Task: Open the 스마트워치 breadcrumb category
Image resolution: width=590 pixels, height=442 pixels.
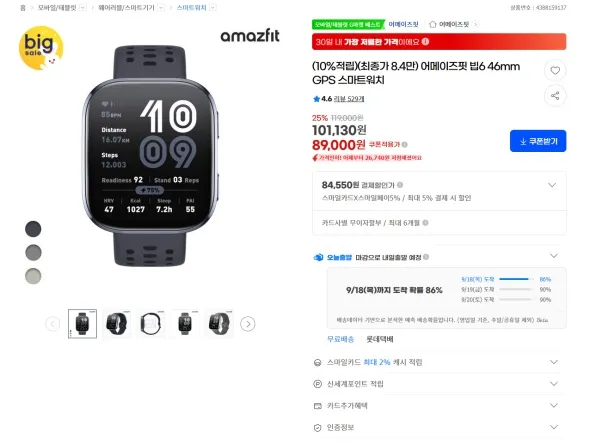Action: coord(192,8)
